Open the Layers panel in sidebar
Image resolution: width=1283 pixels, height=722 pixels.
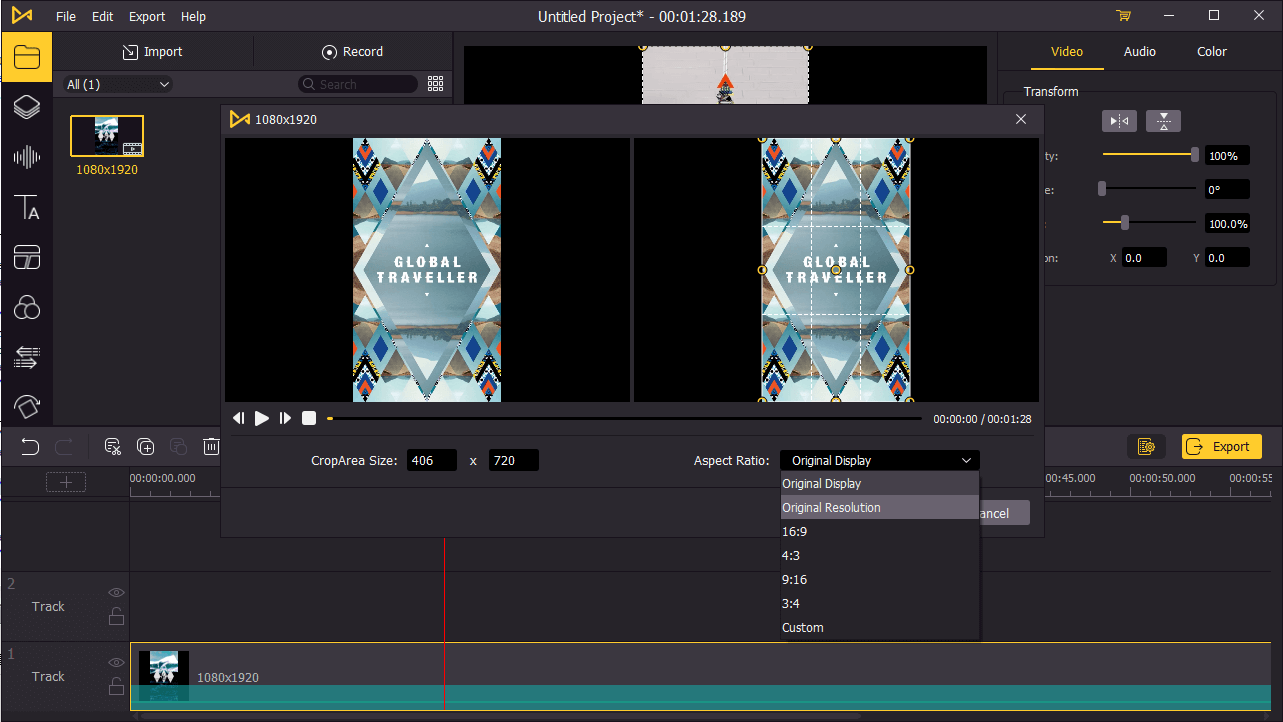(27, 107)
